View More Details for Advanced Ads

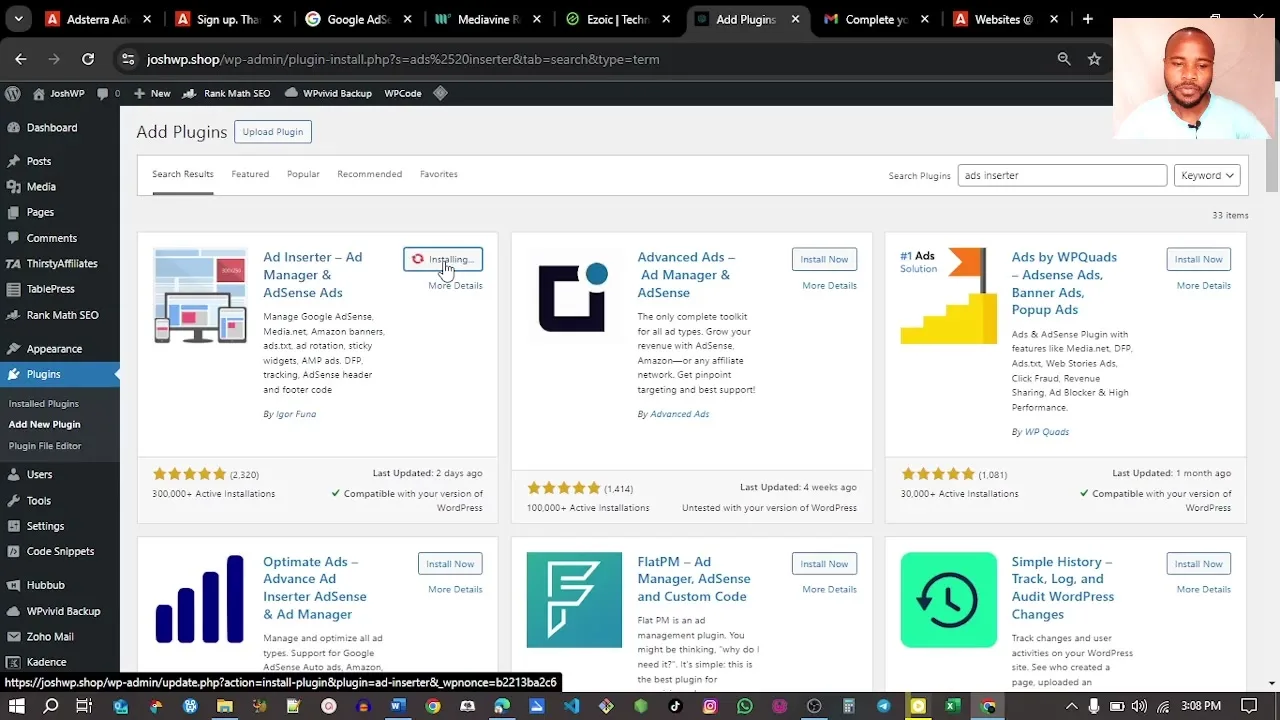point(829,286)
